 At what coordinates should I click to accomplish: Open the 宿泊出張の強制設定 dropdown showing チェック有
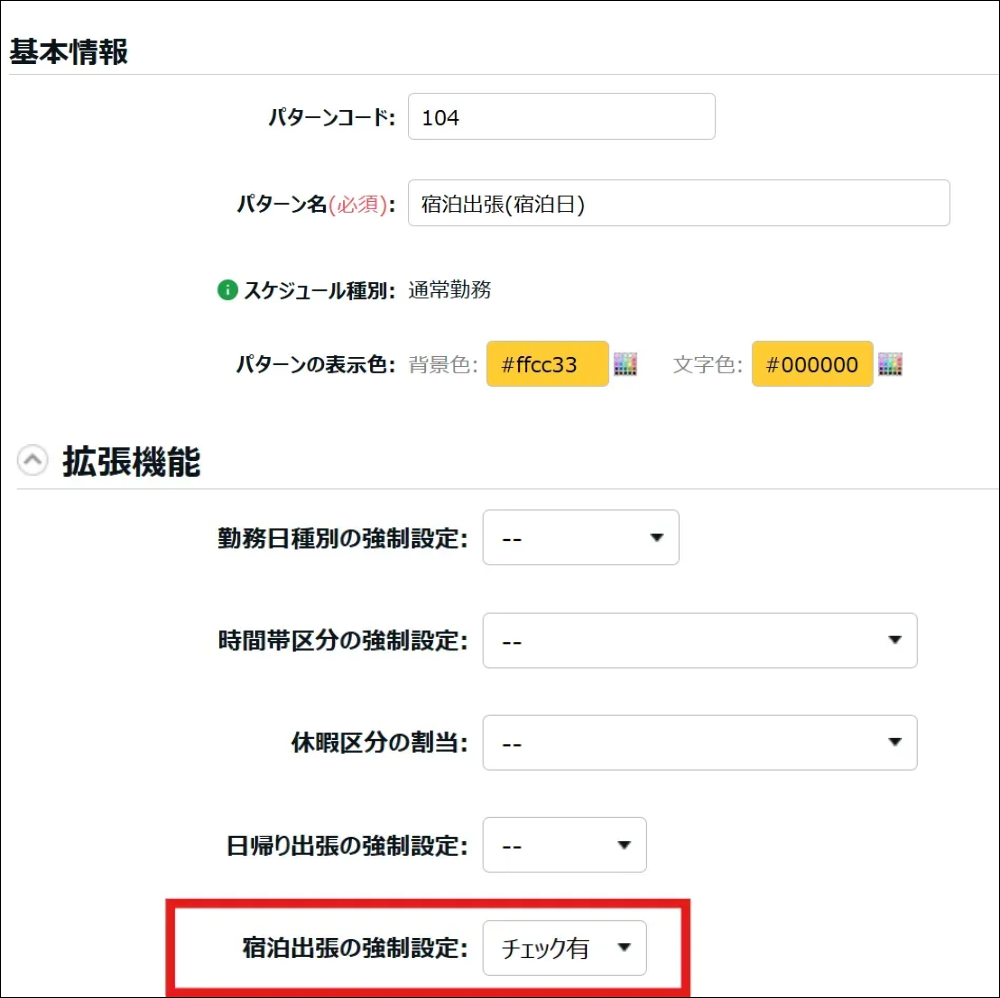point(564,948)
